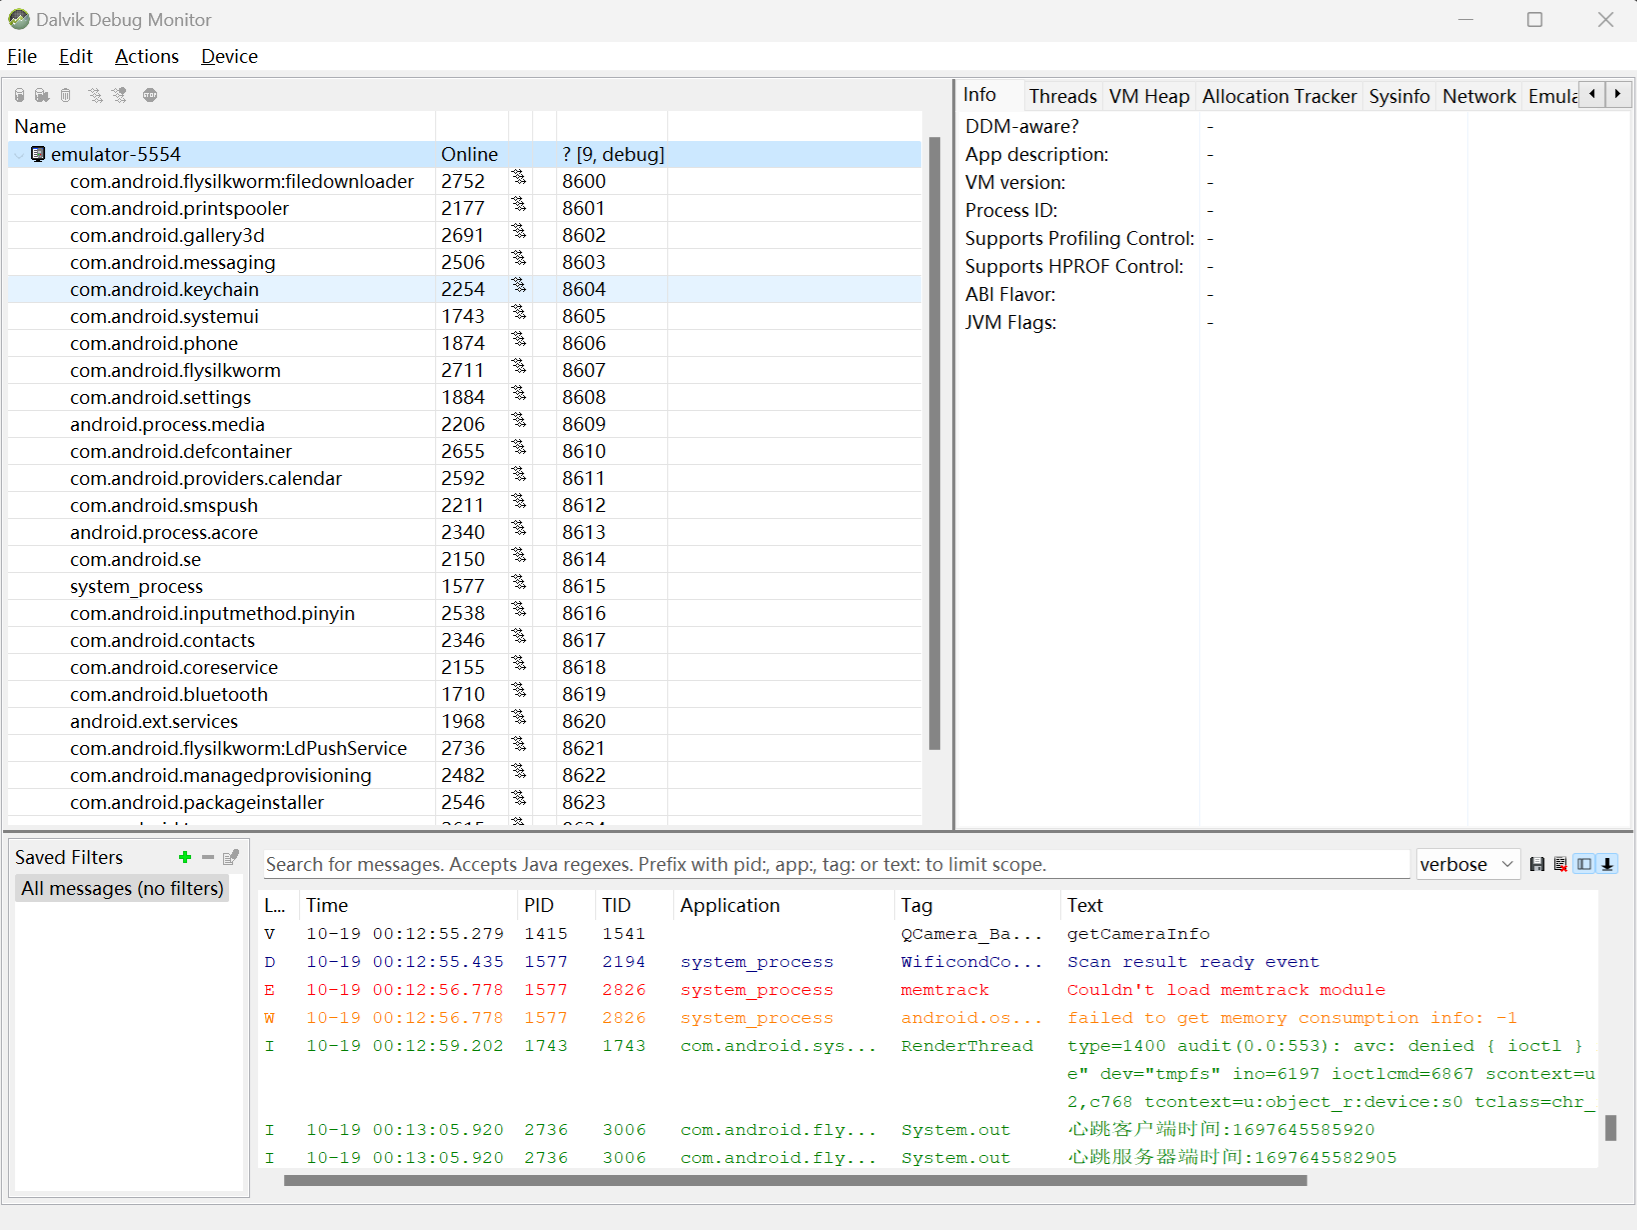
Task: Select the com.android.systemui process row
Action: pos(164,316)
